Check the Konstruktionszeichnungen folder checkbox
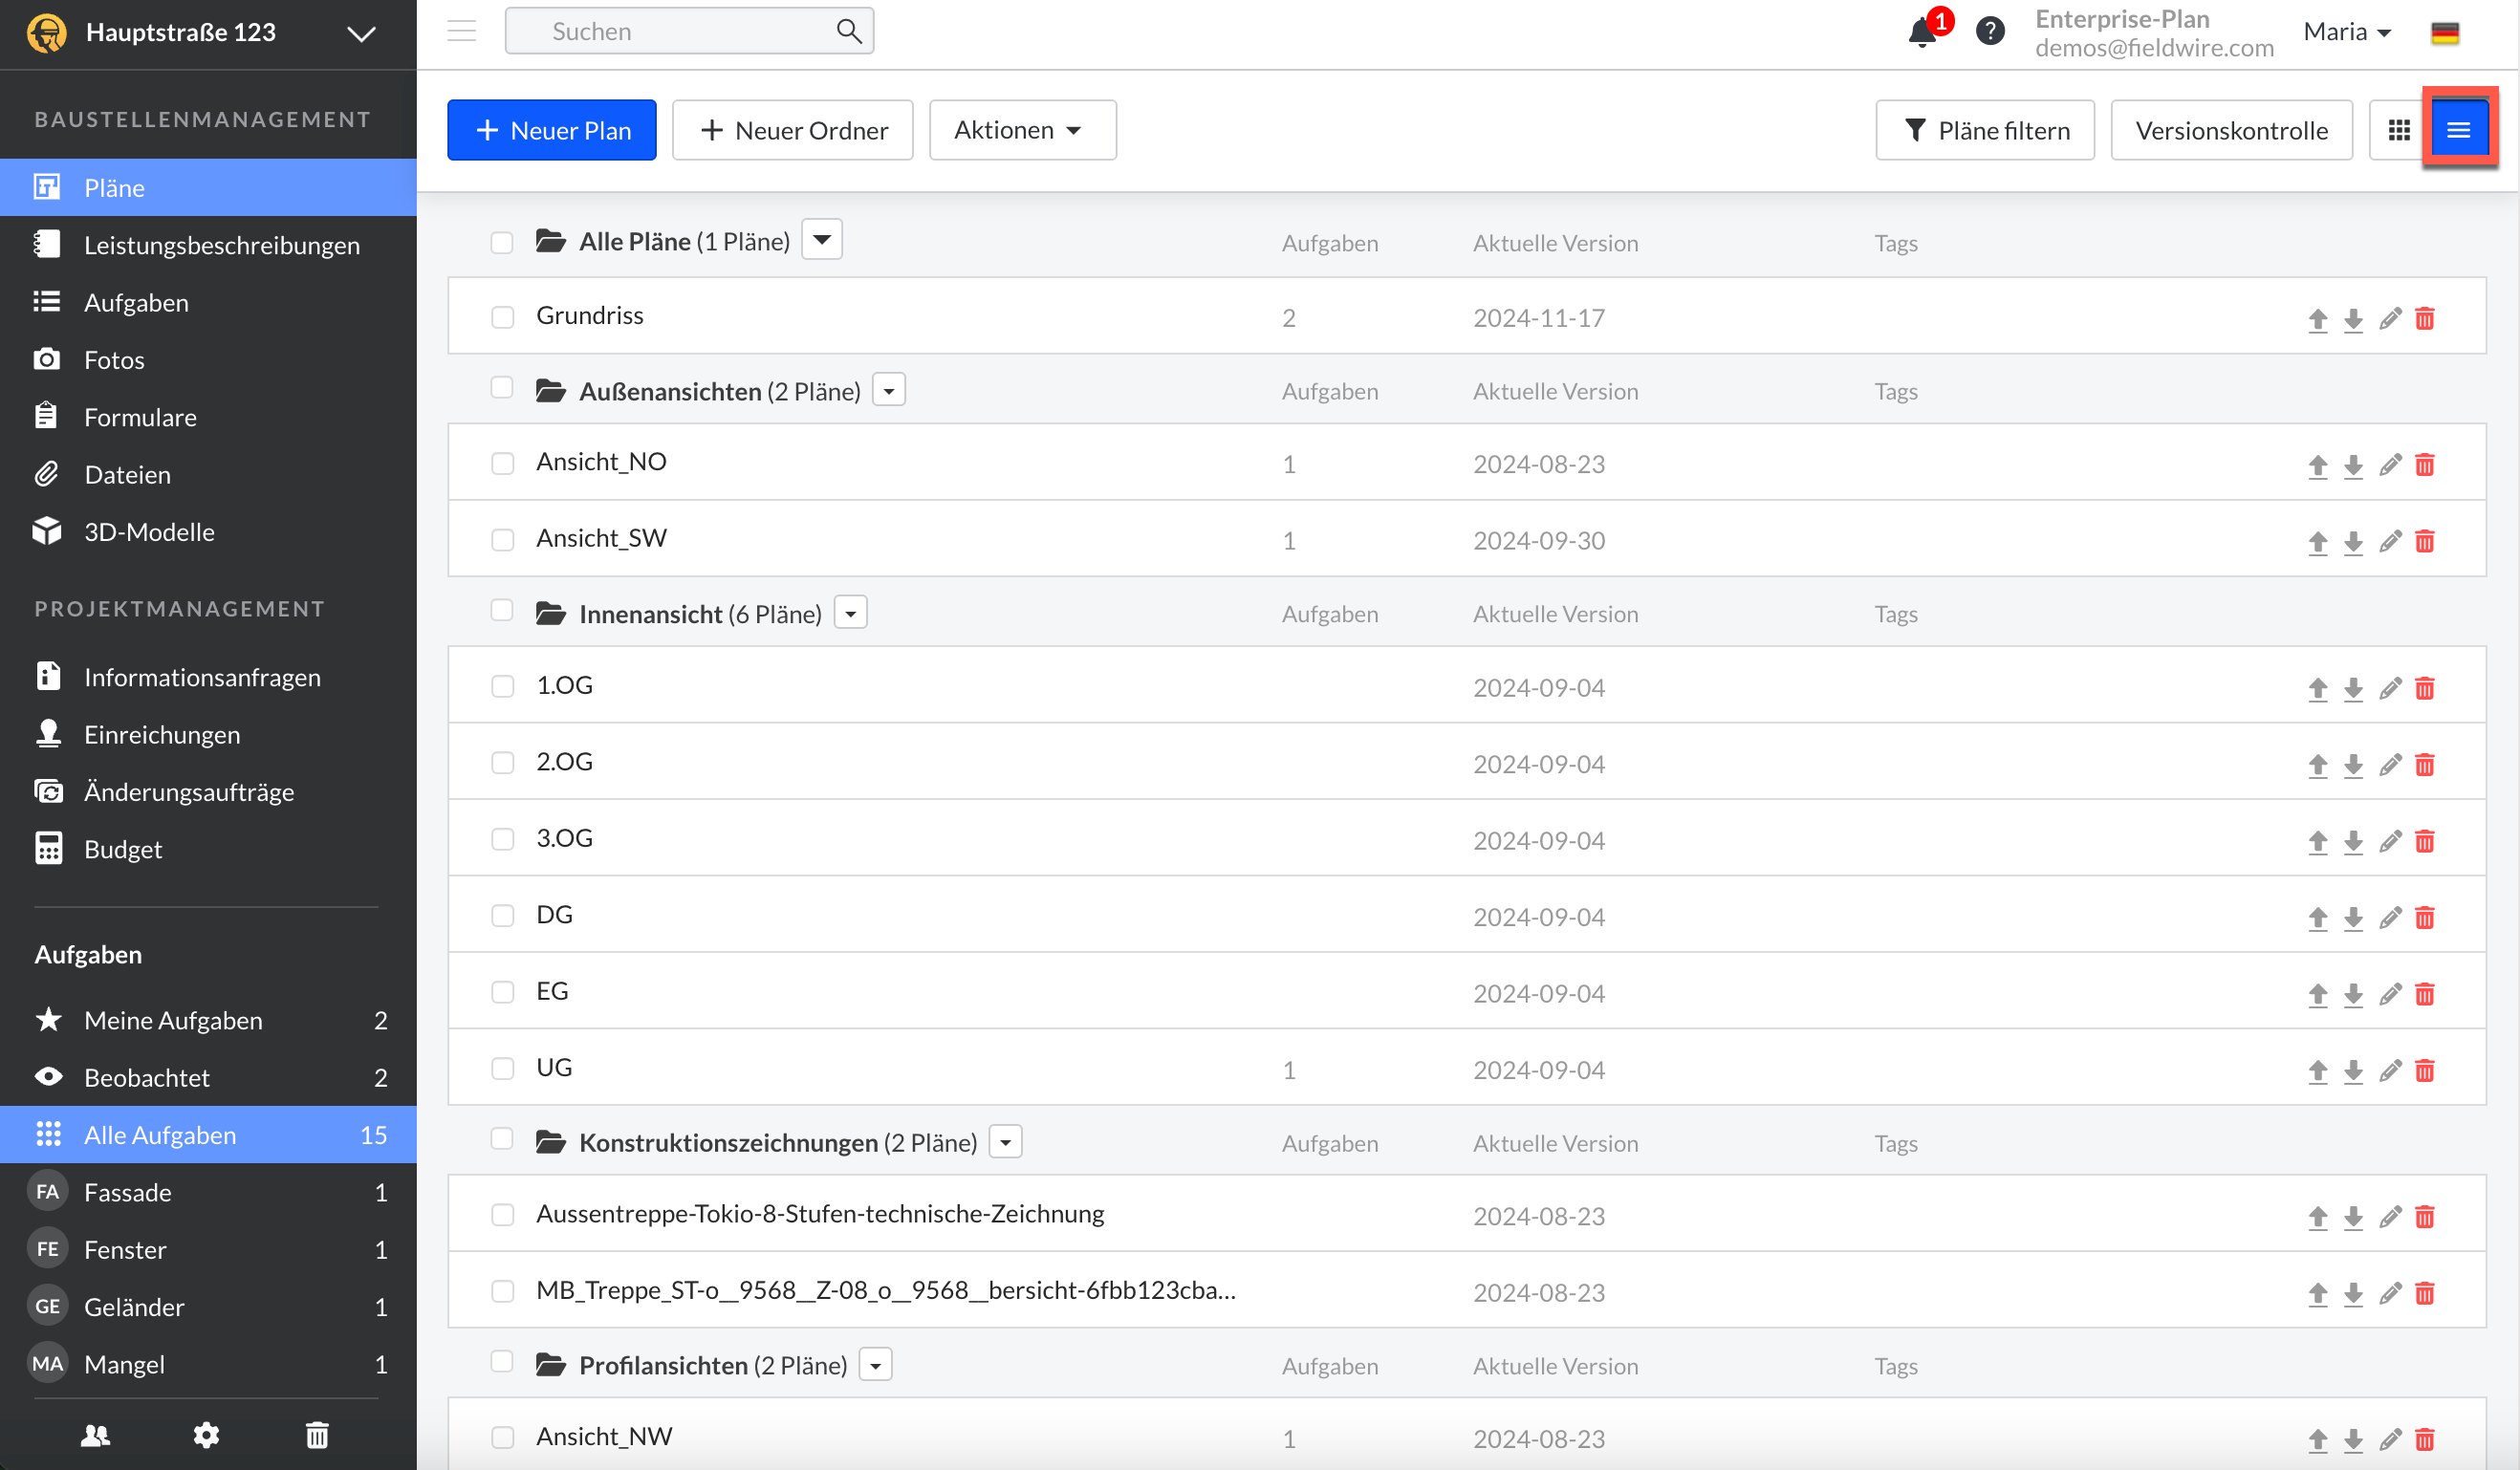Screen dimensions: 2520x1470 point(502,1140)
